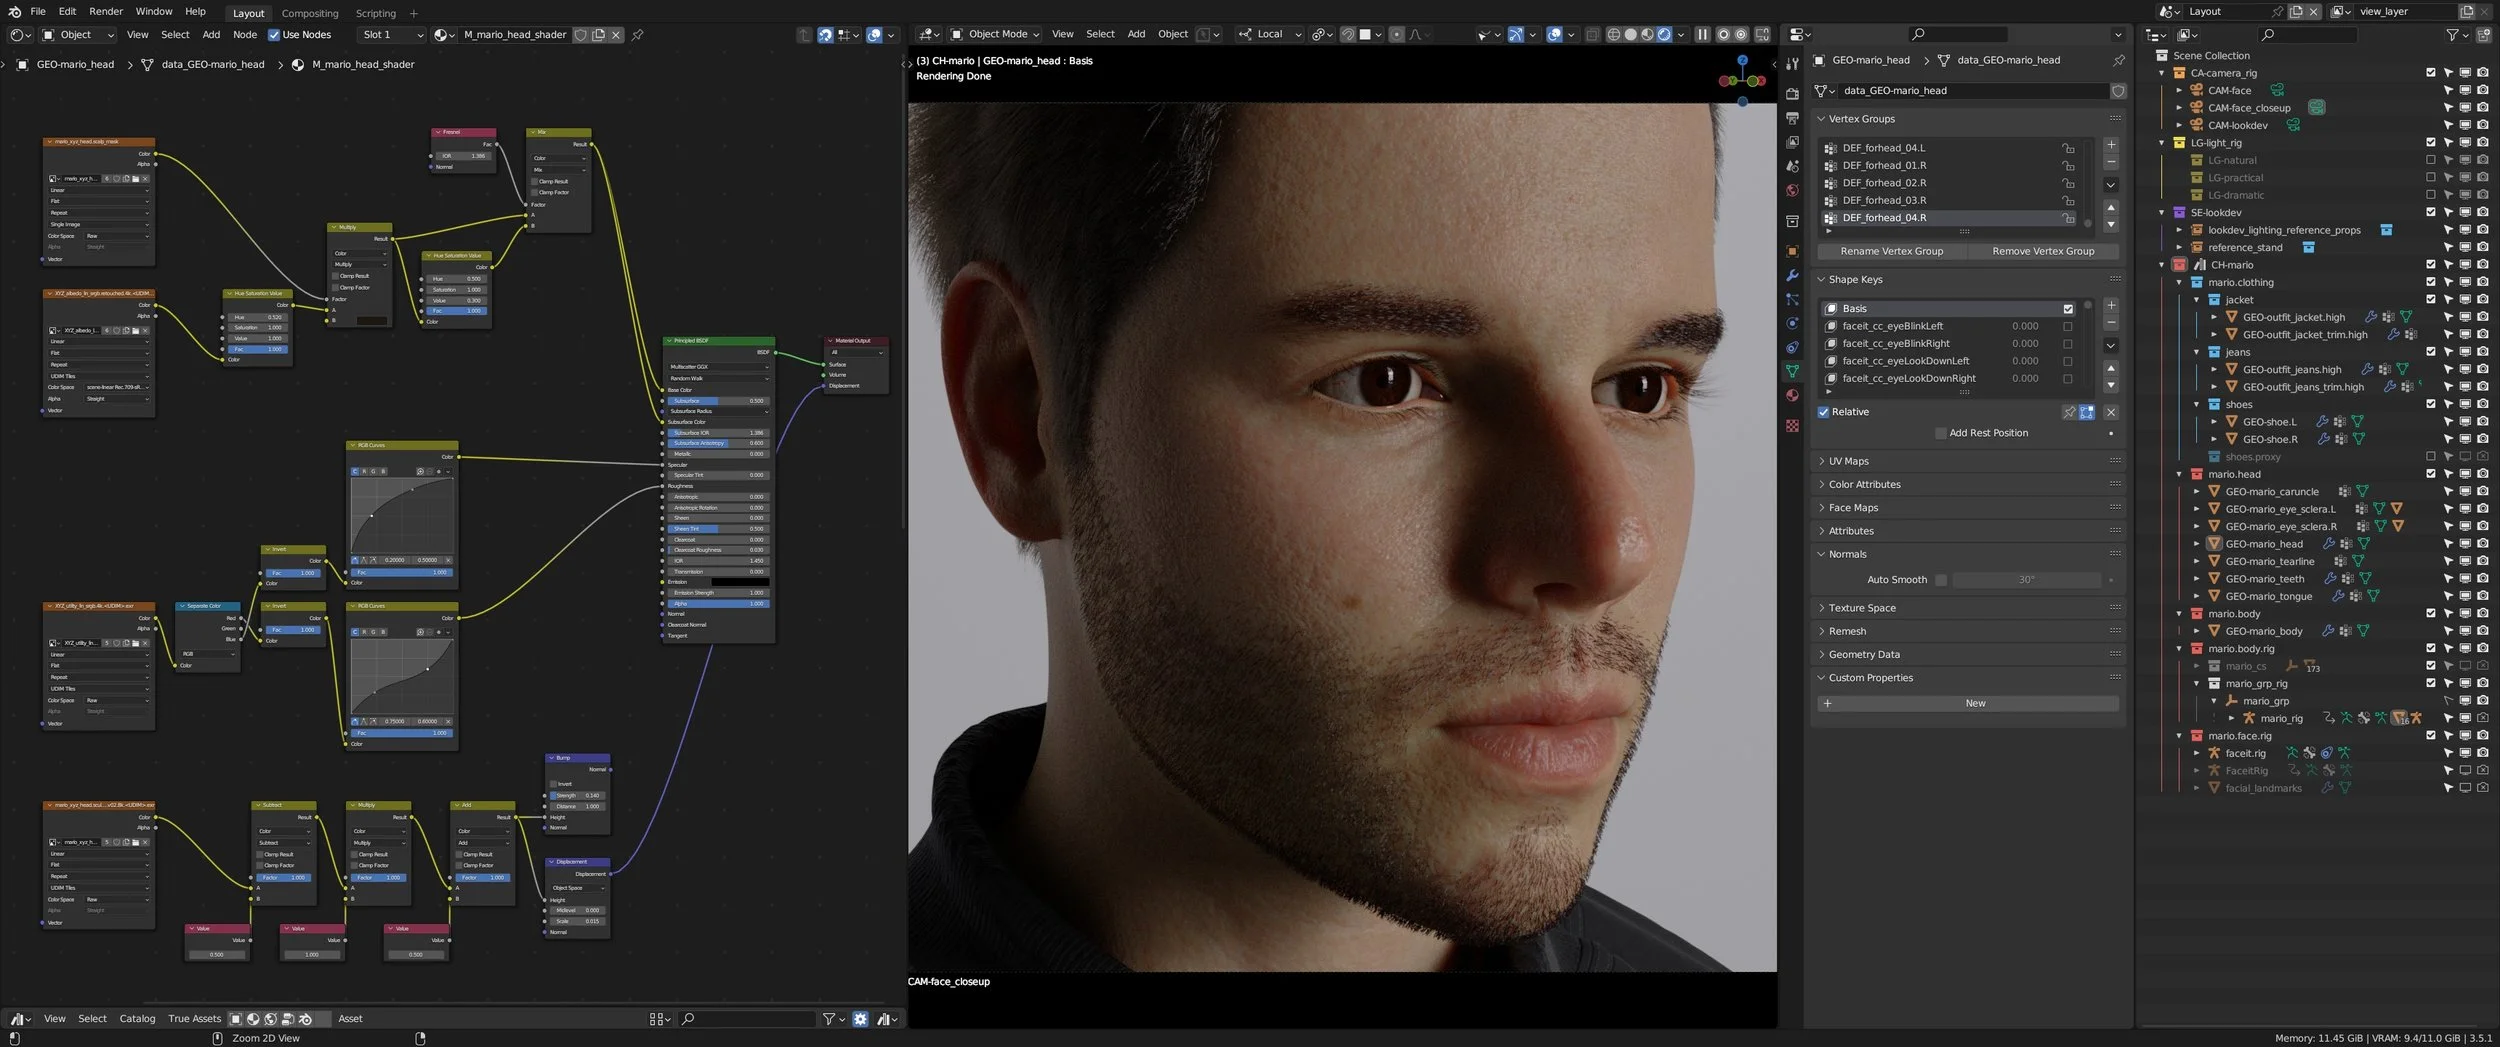The image size is (2500, 1047).
Task: Open the Scene properties tab icon
Action: coord(1792,166)
